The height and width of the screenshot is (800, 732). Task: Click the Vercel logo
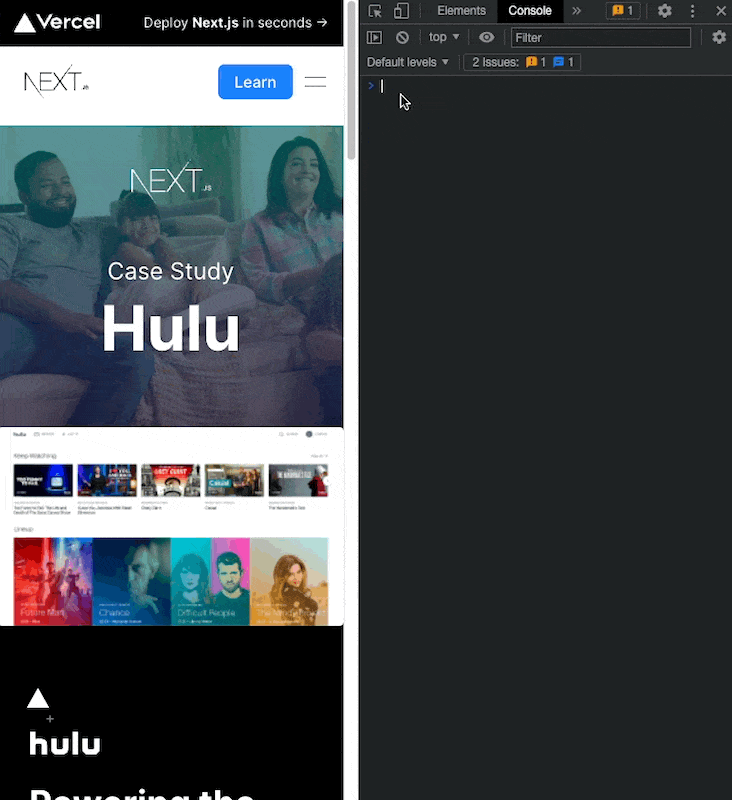coord(57,22)
